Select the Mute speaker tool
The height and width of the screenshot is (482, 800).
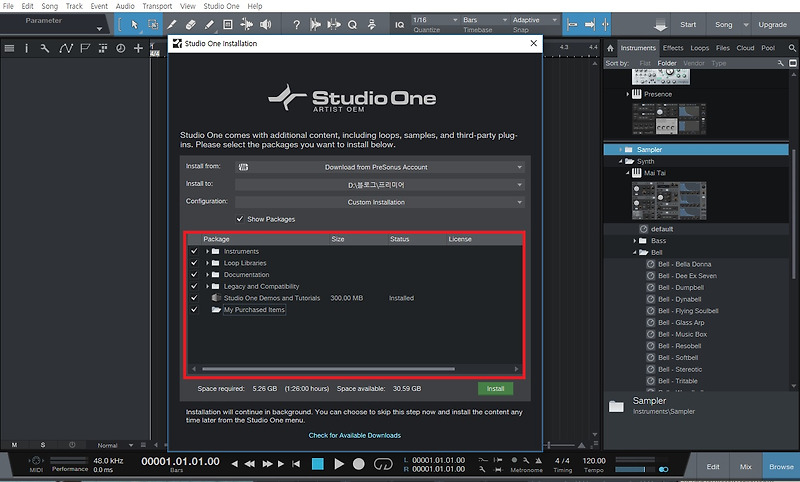(266, 24)
